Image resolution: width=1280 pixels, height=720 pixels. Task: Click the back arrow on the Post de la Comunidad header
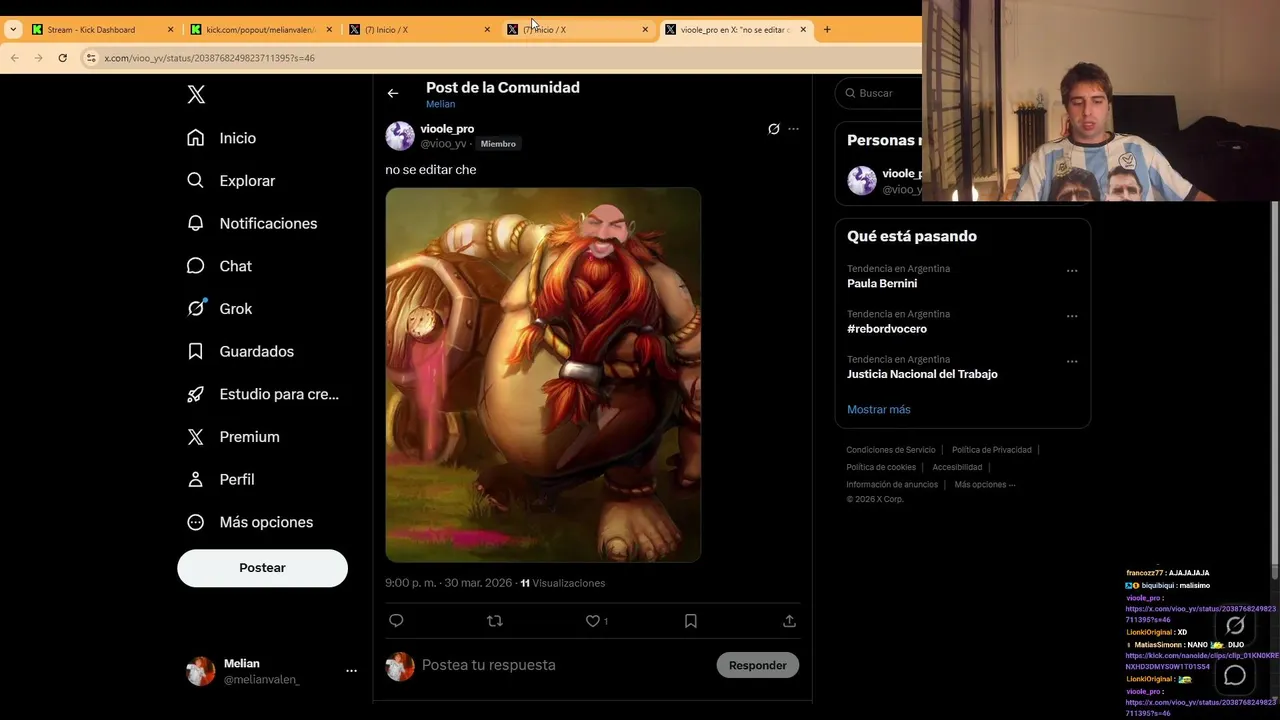(393, 93)
